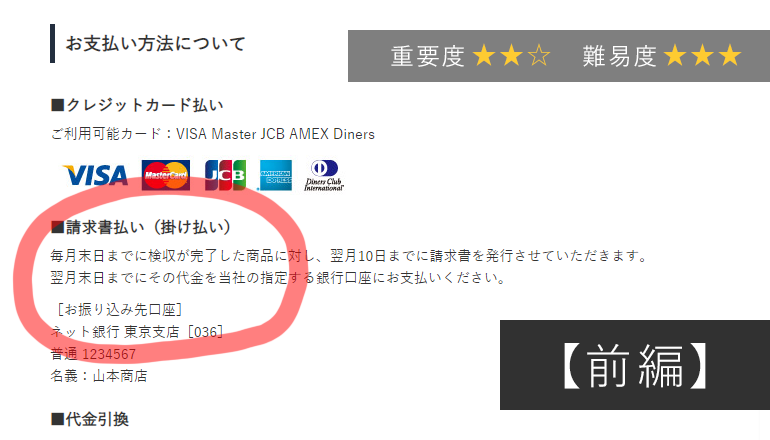Screen dimensions: 770x440
Task: Click the American Express logo
Action: pyautogui.click(x=275, y=175)
